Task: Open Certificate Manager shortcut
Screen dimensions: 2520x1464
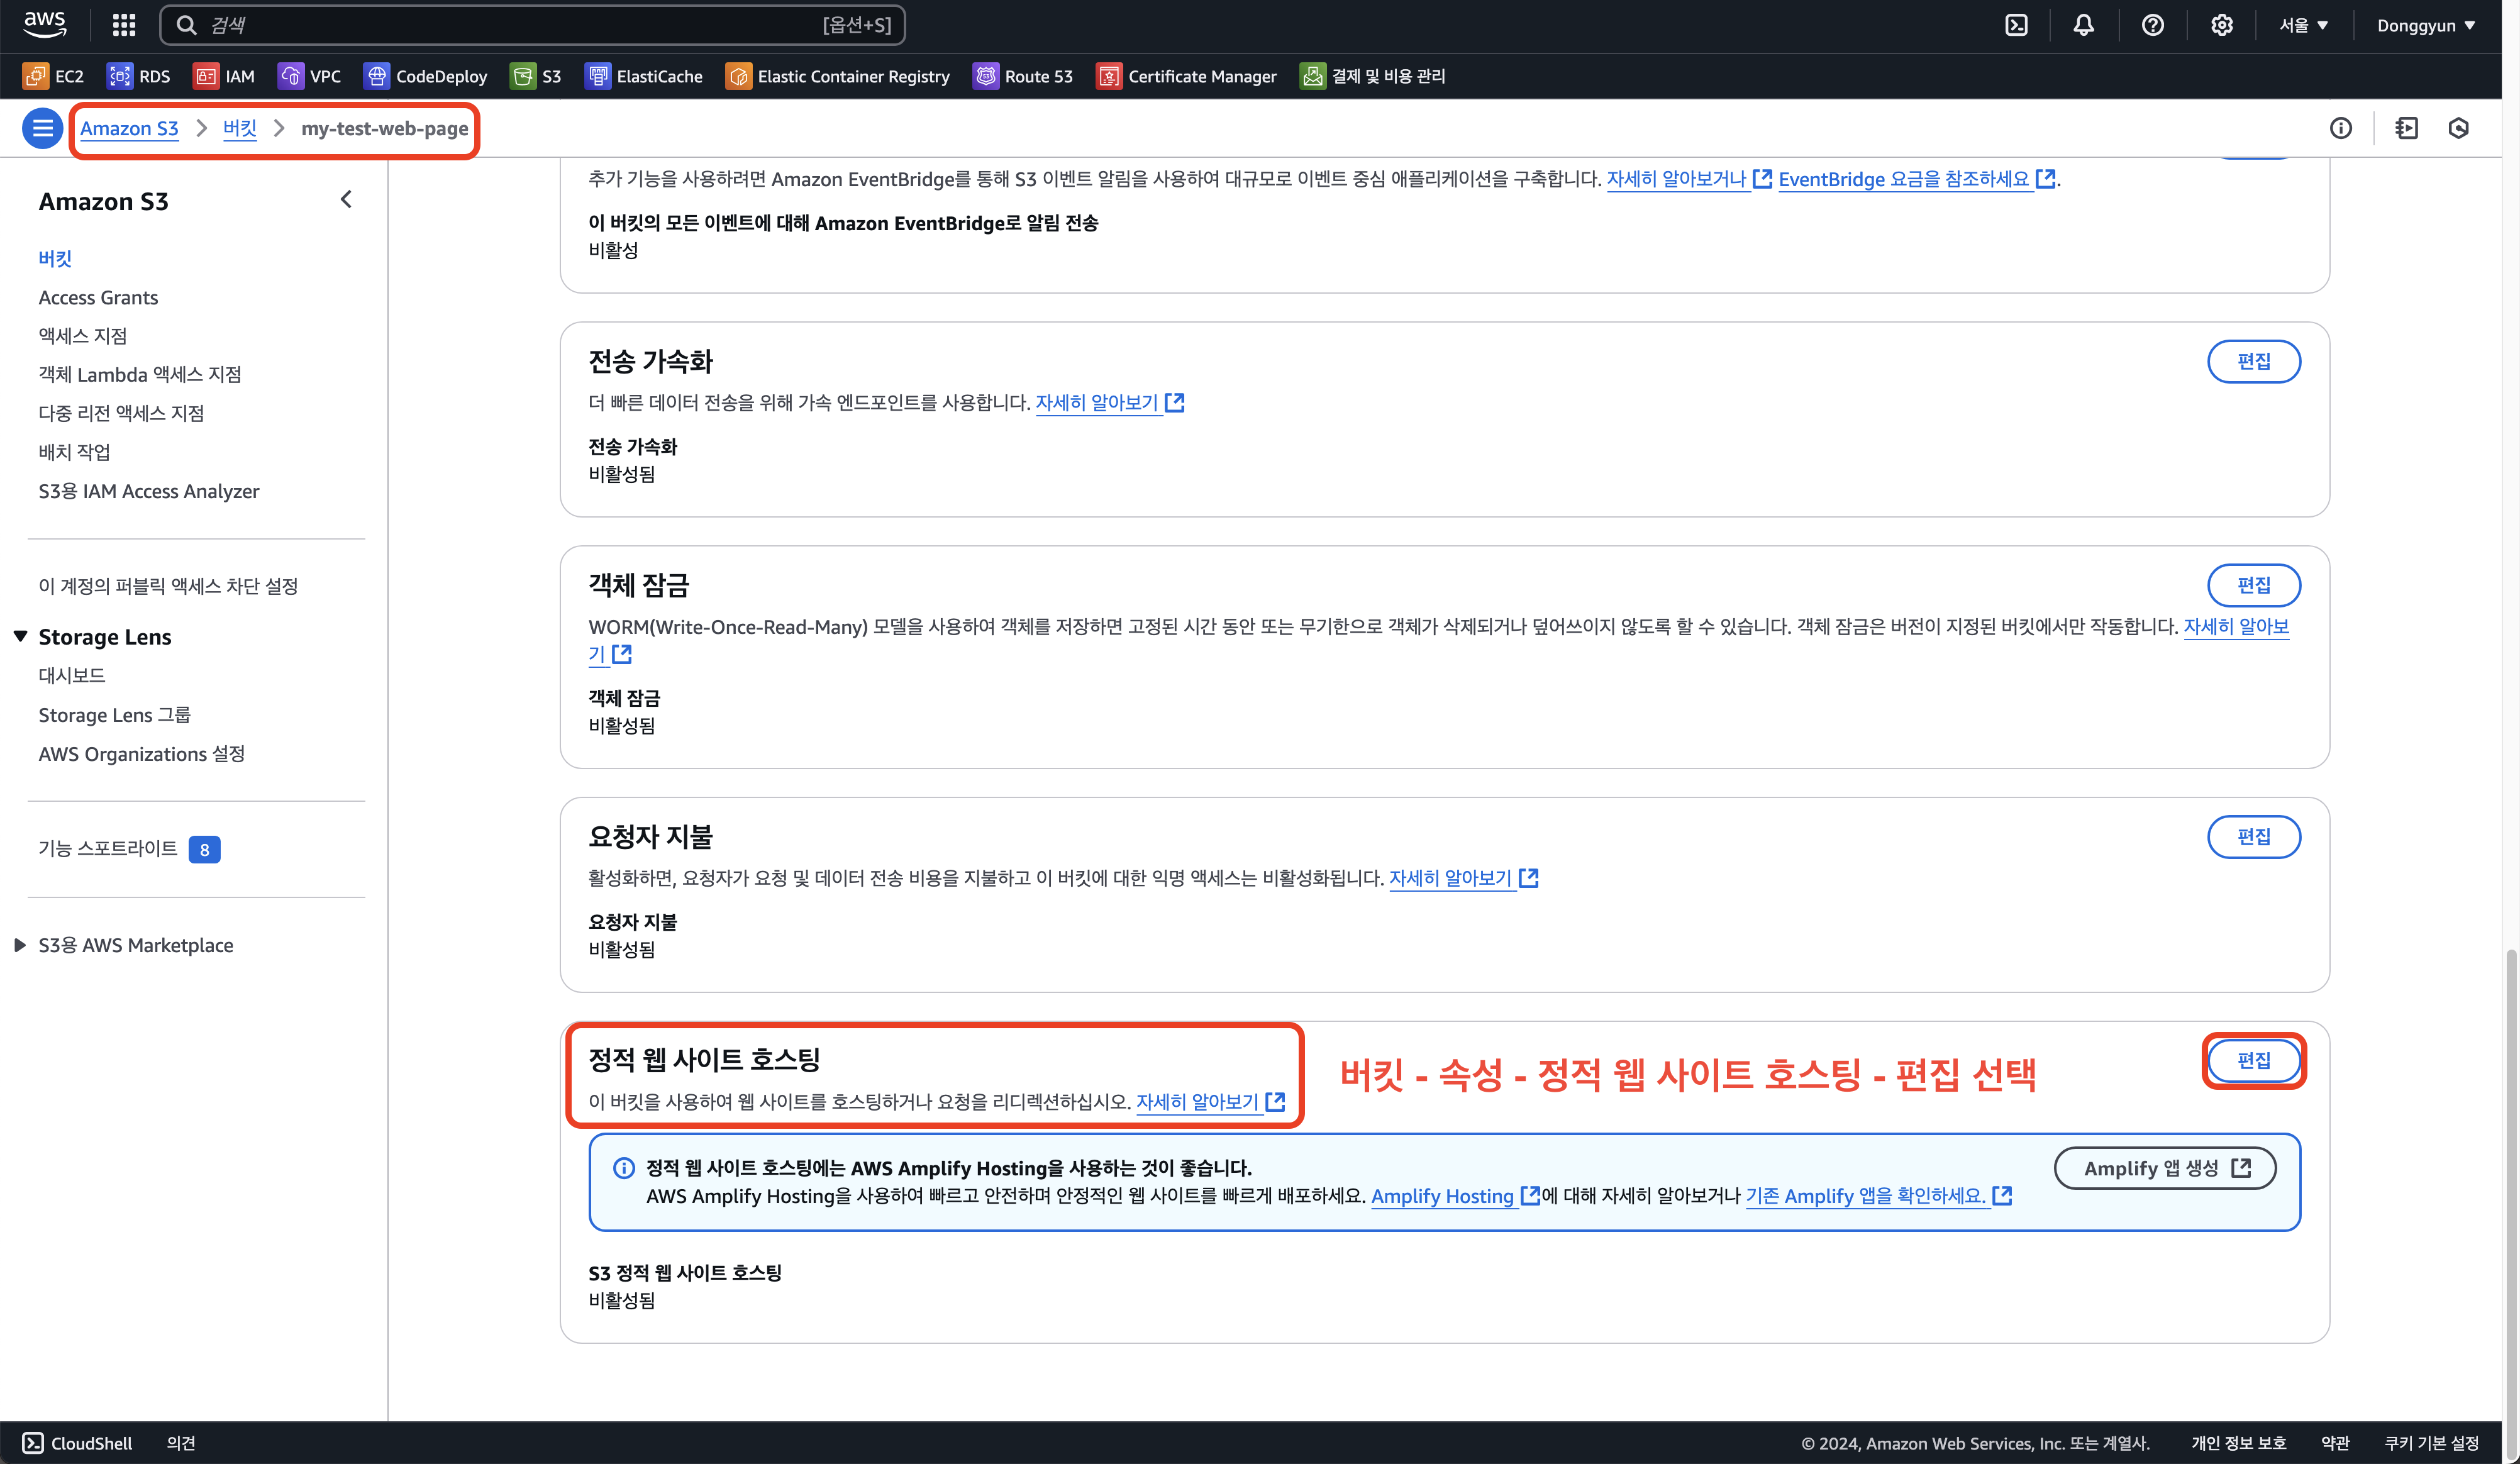Action: [1187, 76]
